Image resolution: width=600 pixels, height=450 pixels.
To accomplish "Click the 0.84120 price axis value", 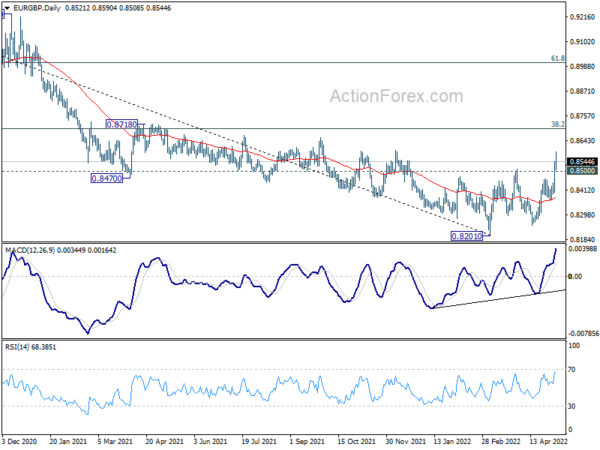I will [582, 190].
